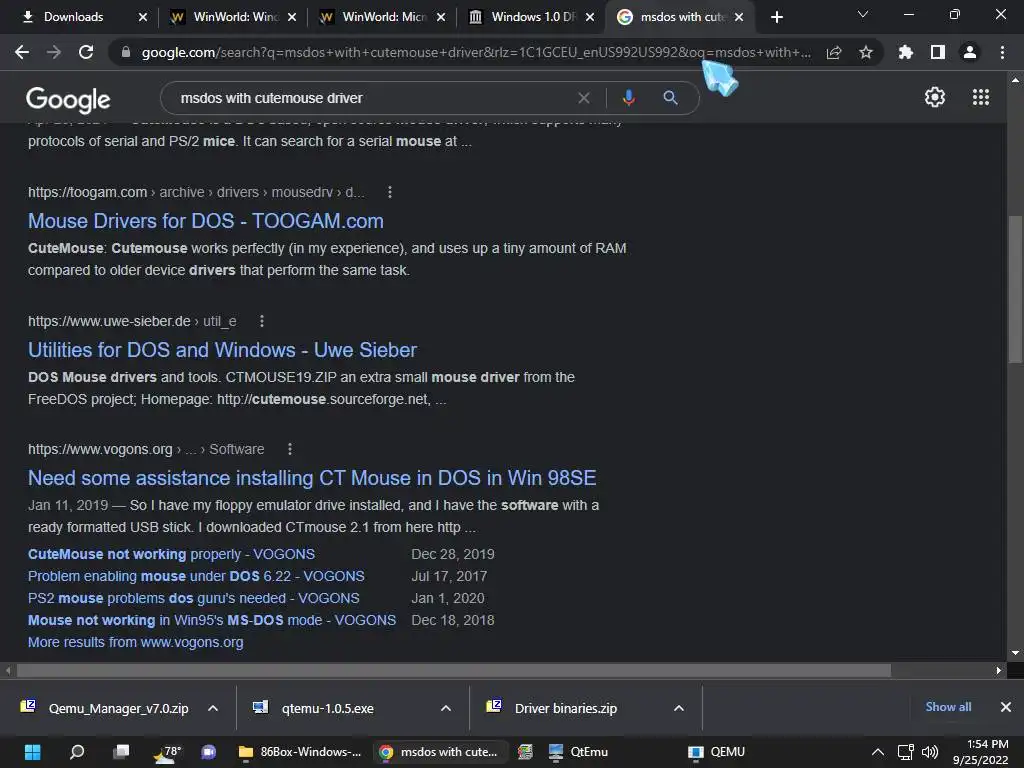Viewport: 1024px width, 768px height.
Task: Open the Chrome extensions puzzle icon
Action: point(906,52)
